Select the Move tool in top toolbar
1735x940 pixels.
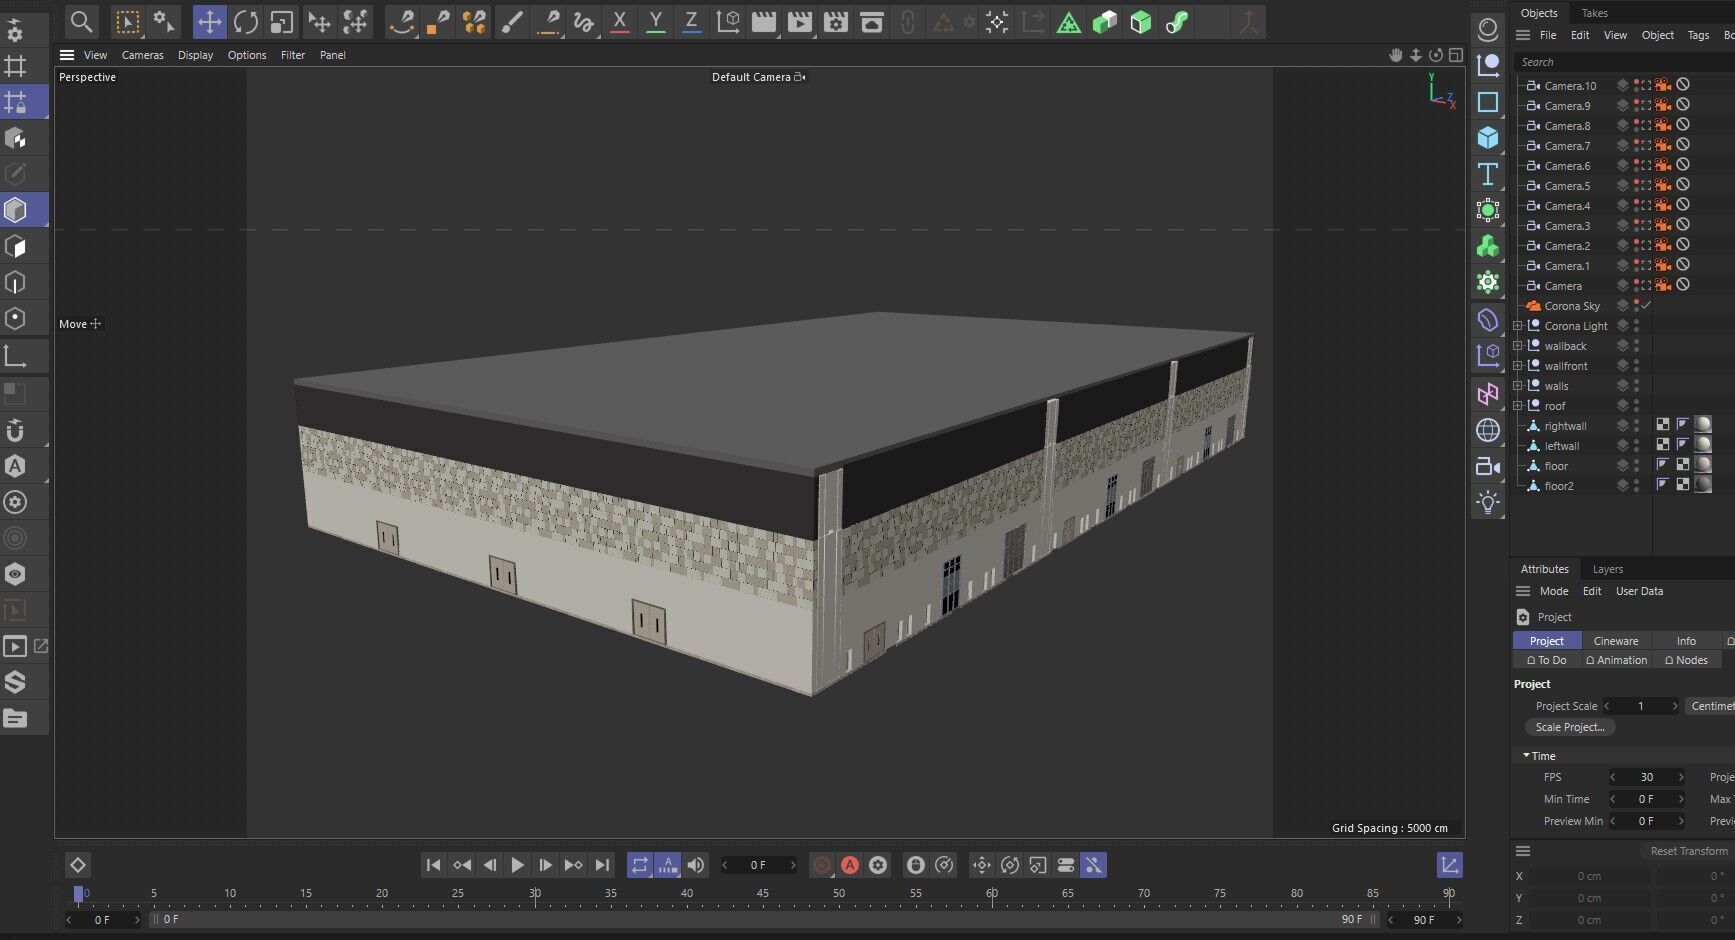click(209, 22)
